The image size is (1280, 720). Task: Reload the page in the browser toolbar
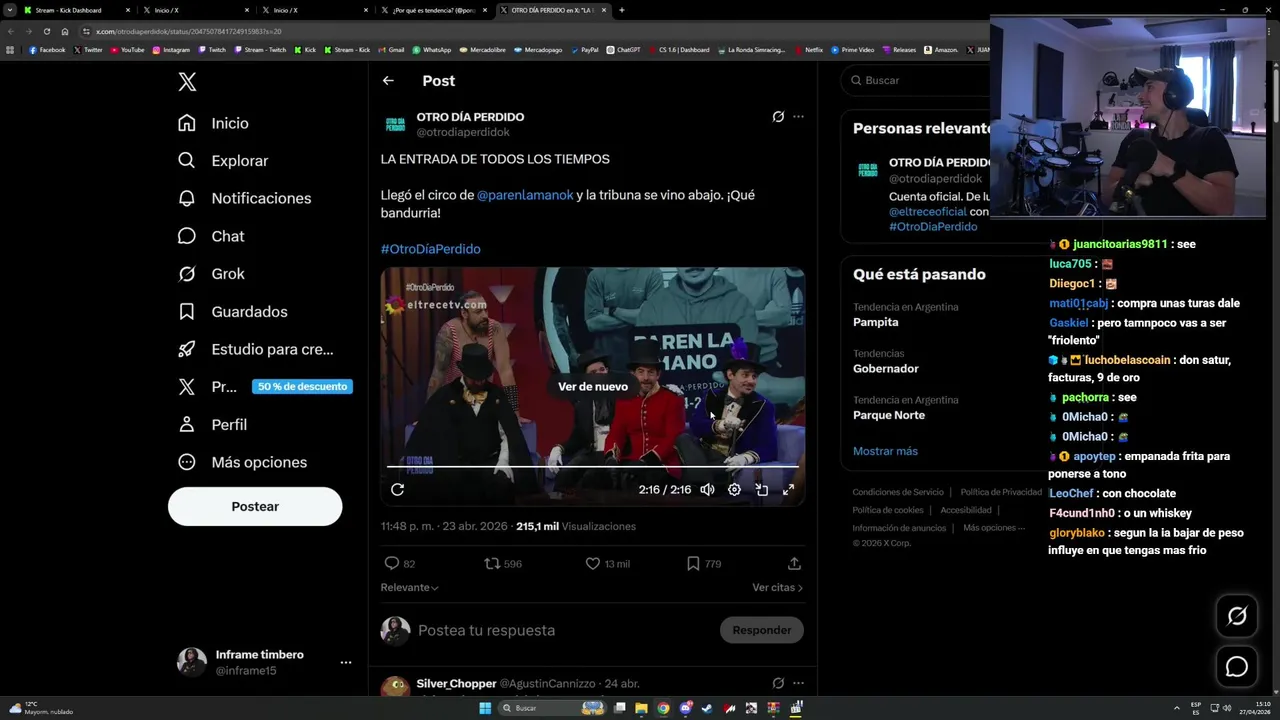click(46, 31)
